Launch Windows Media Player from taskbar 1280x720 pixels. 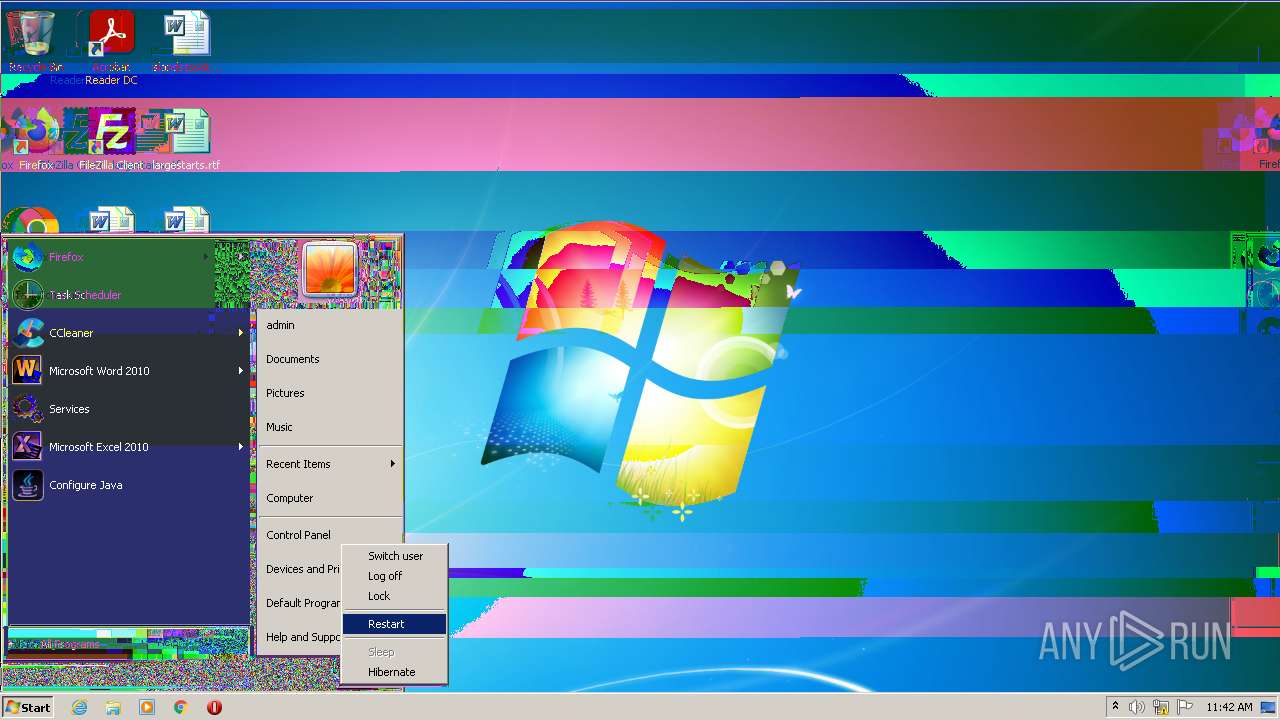click(147, 707)
